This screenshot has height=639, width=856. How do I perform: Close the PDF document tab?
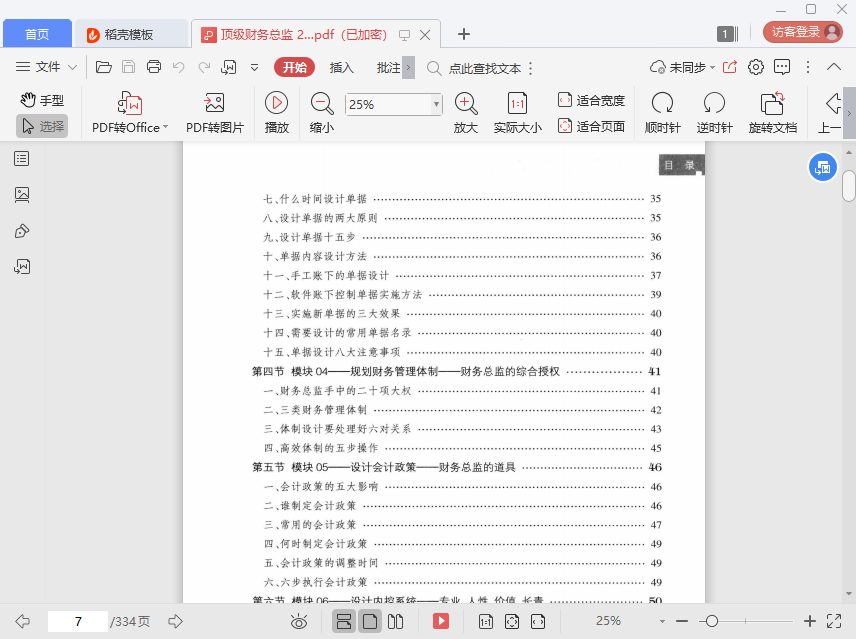point(425,35)
